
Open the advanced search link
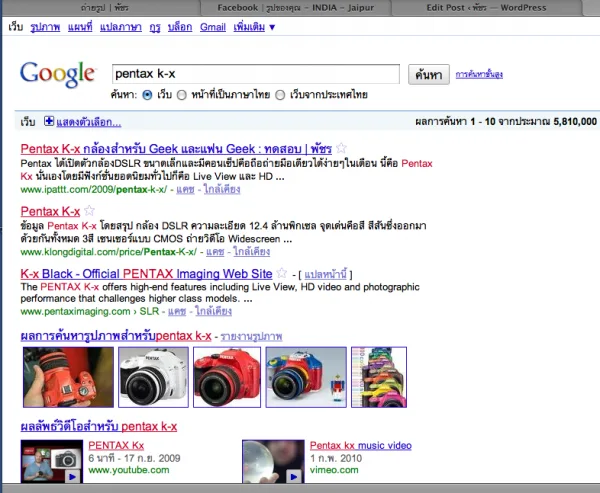click(479, 74)
